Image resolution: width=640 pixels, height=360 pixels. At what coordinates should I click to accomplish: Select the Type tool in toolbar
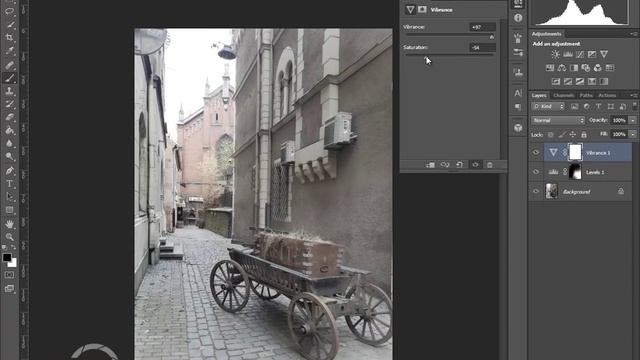[x=9, y=184]
